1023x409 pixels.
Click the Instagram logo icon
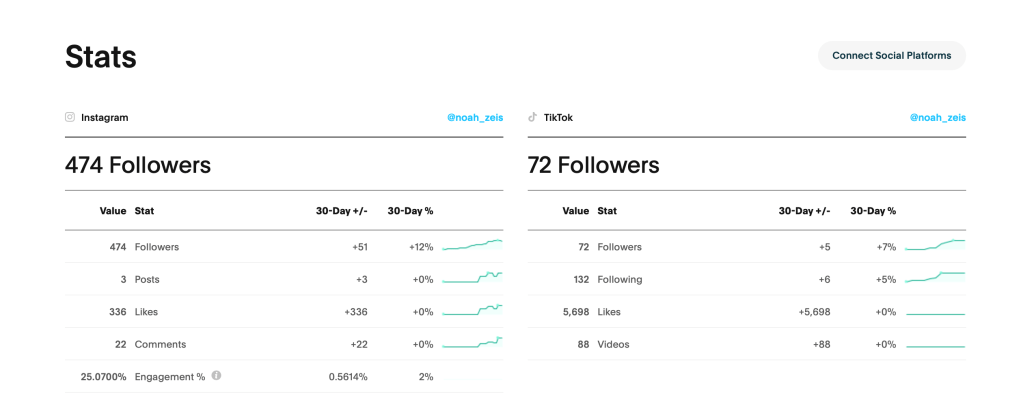(70, 117)
